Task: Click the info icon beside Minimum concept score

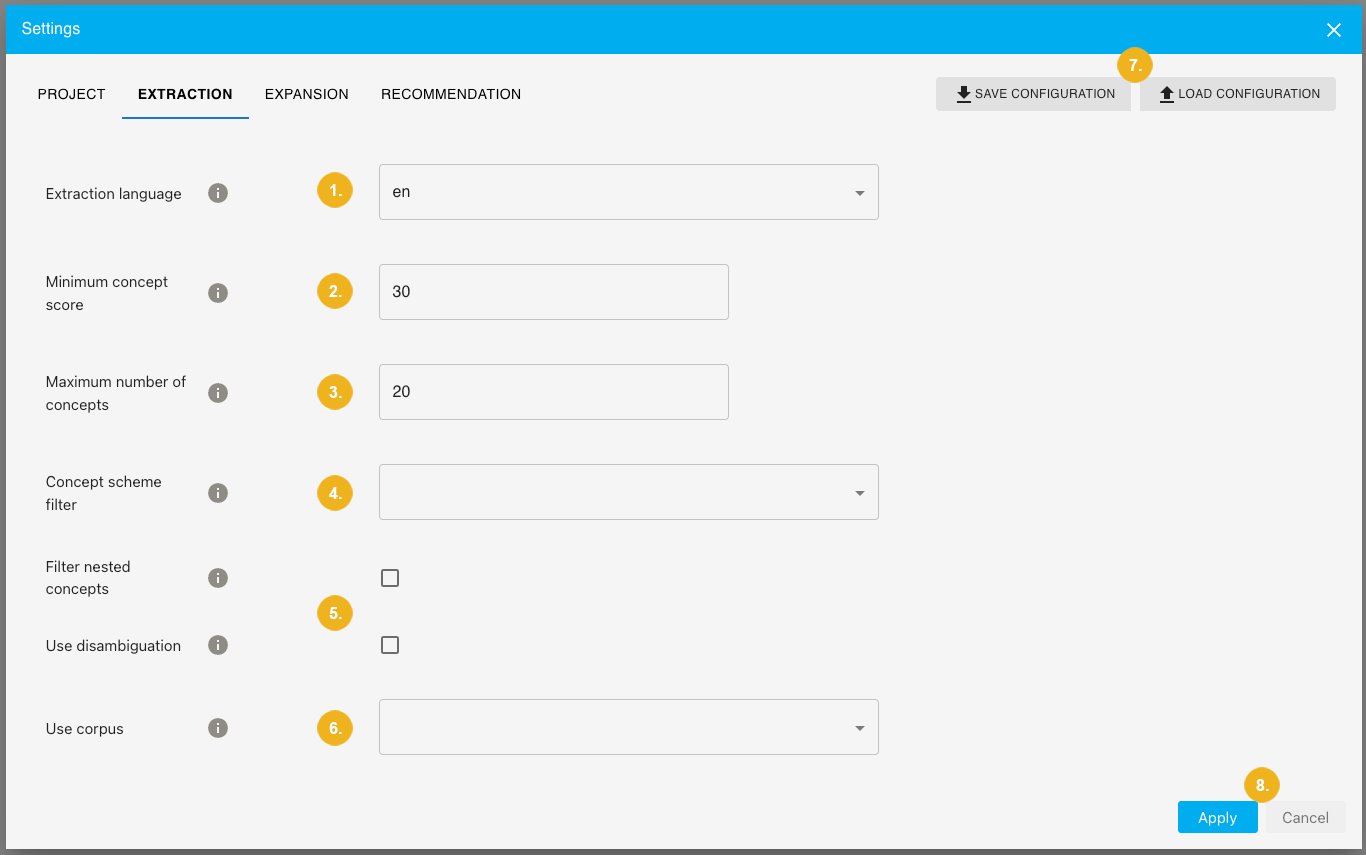Action: [x=218, y=292]
